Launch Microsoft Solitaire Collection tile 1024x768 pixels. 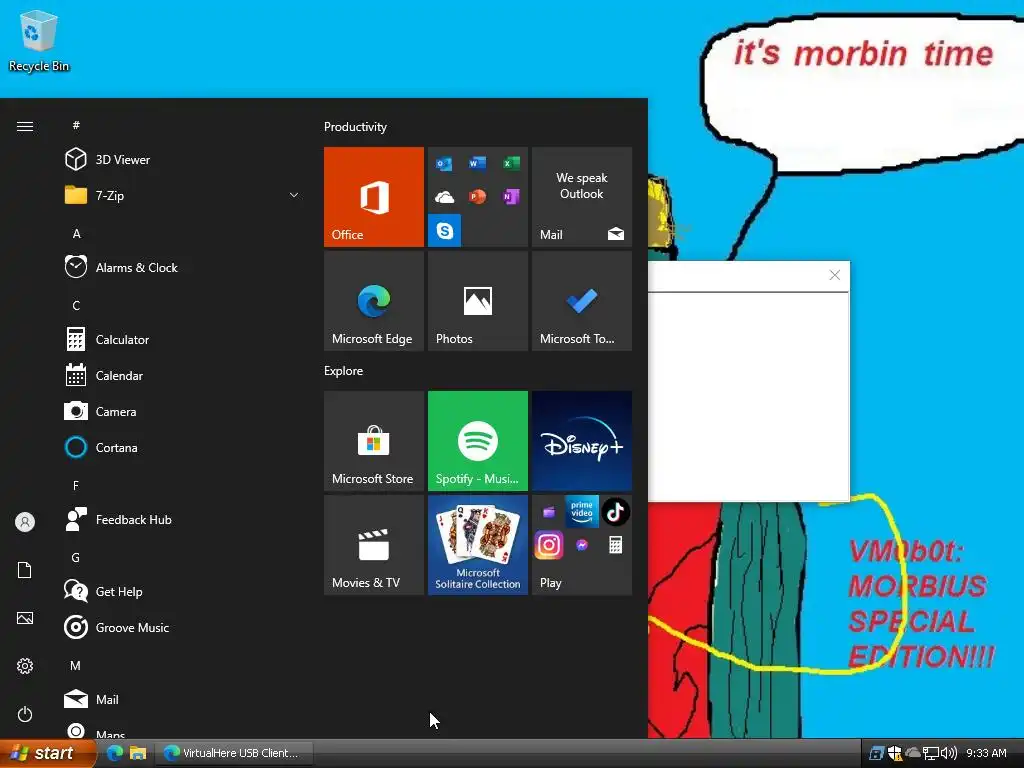pyautogui.click(x=477, y=545)
